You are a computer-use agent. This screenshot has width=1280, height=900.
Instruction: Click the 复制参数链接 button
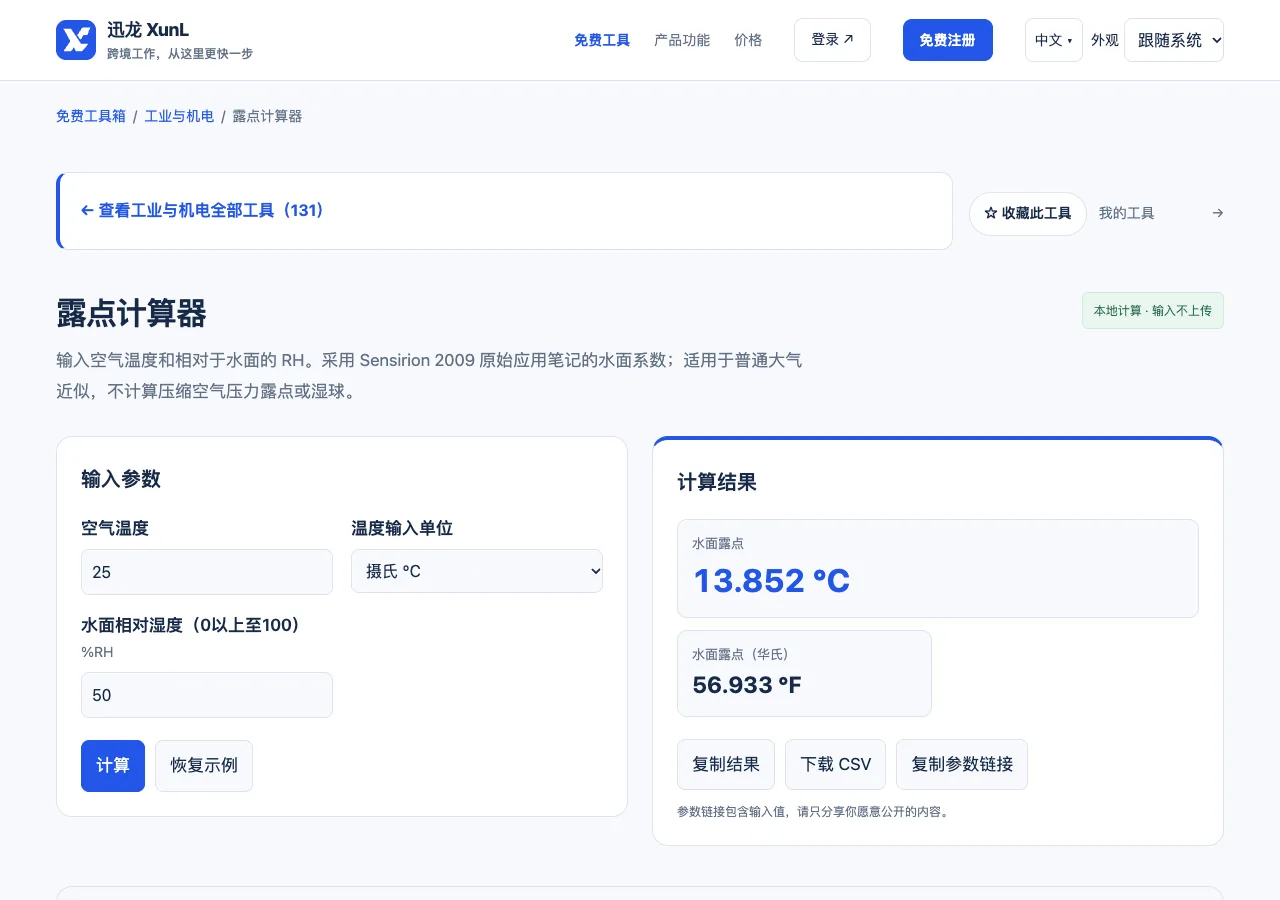(962, 764)
